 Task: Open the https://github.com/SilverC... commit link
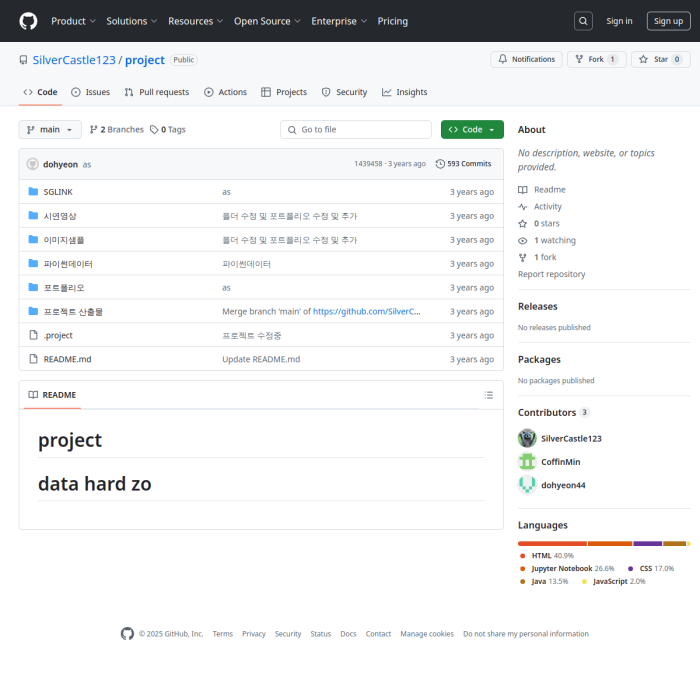point(367,311)
